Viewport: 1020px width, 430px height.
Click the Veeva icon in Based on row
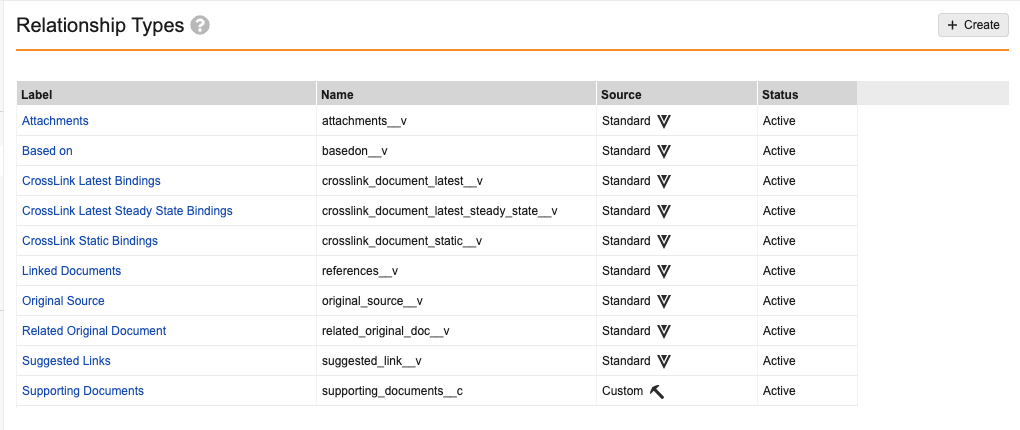664,151
